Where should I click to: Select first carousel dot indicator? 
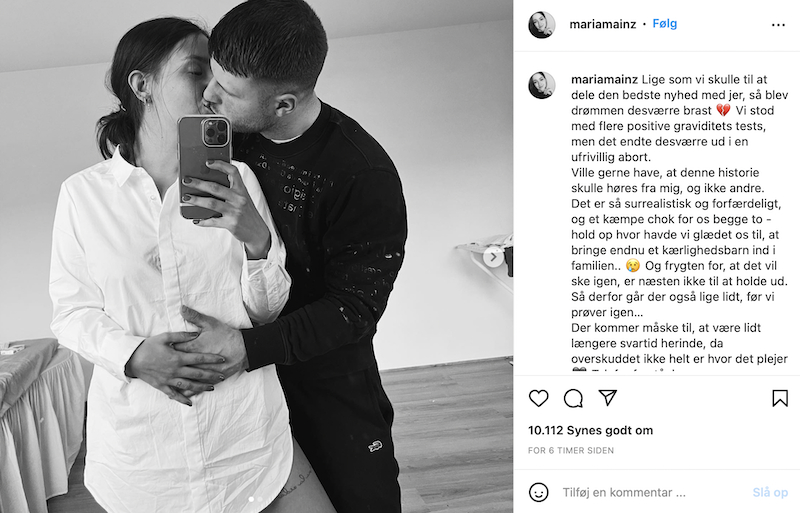click(x=251, y=499)
